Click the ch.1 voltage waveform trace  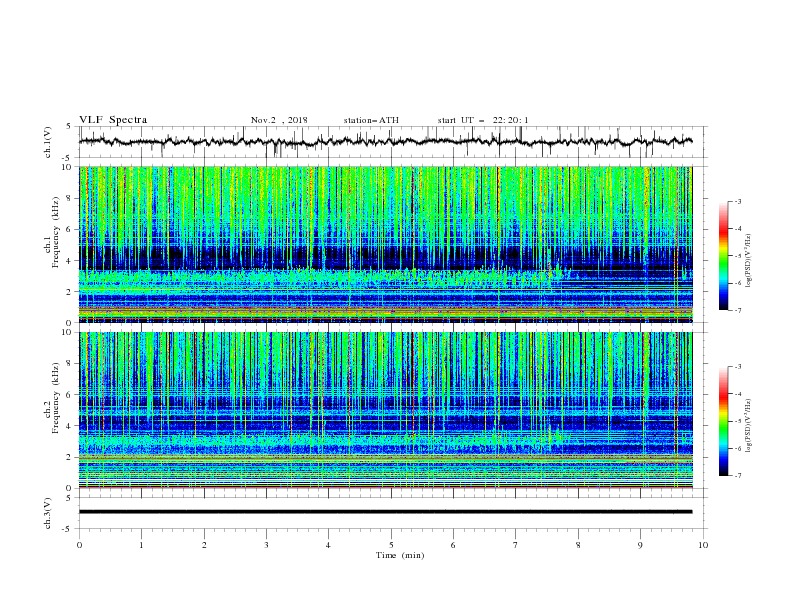pyautogui.click(x=385, y=142)
